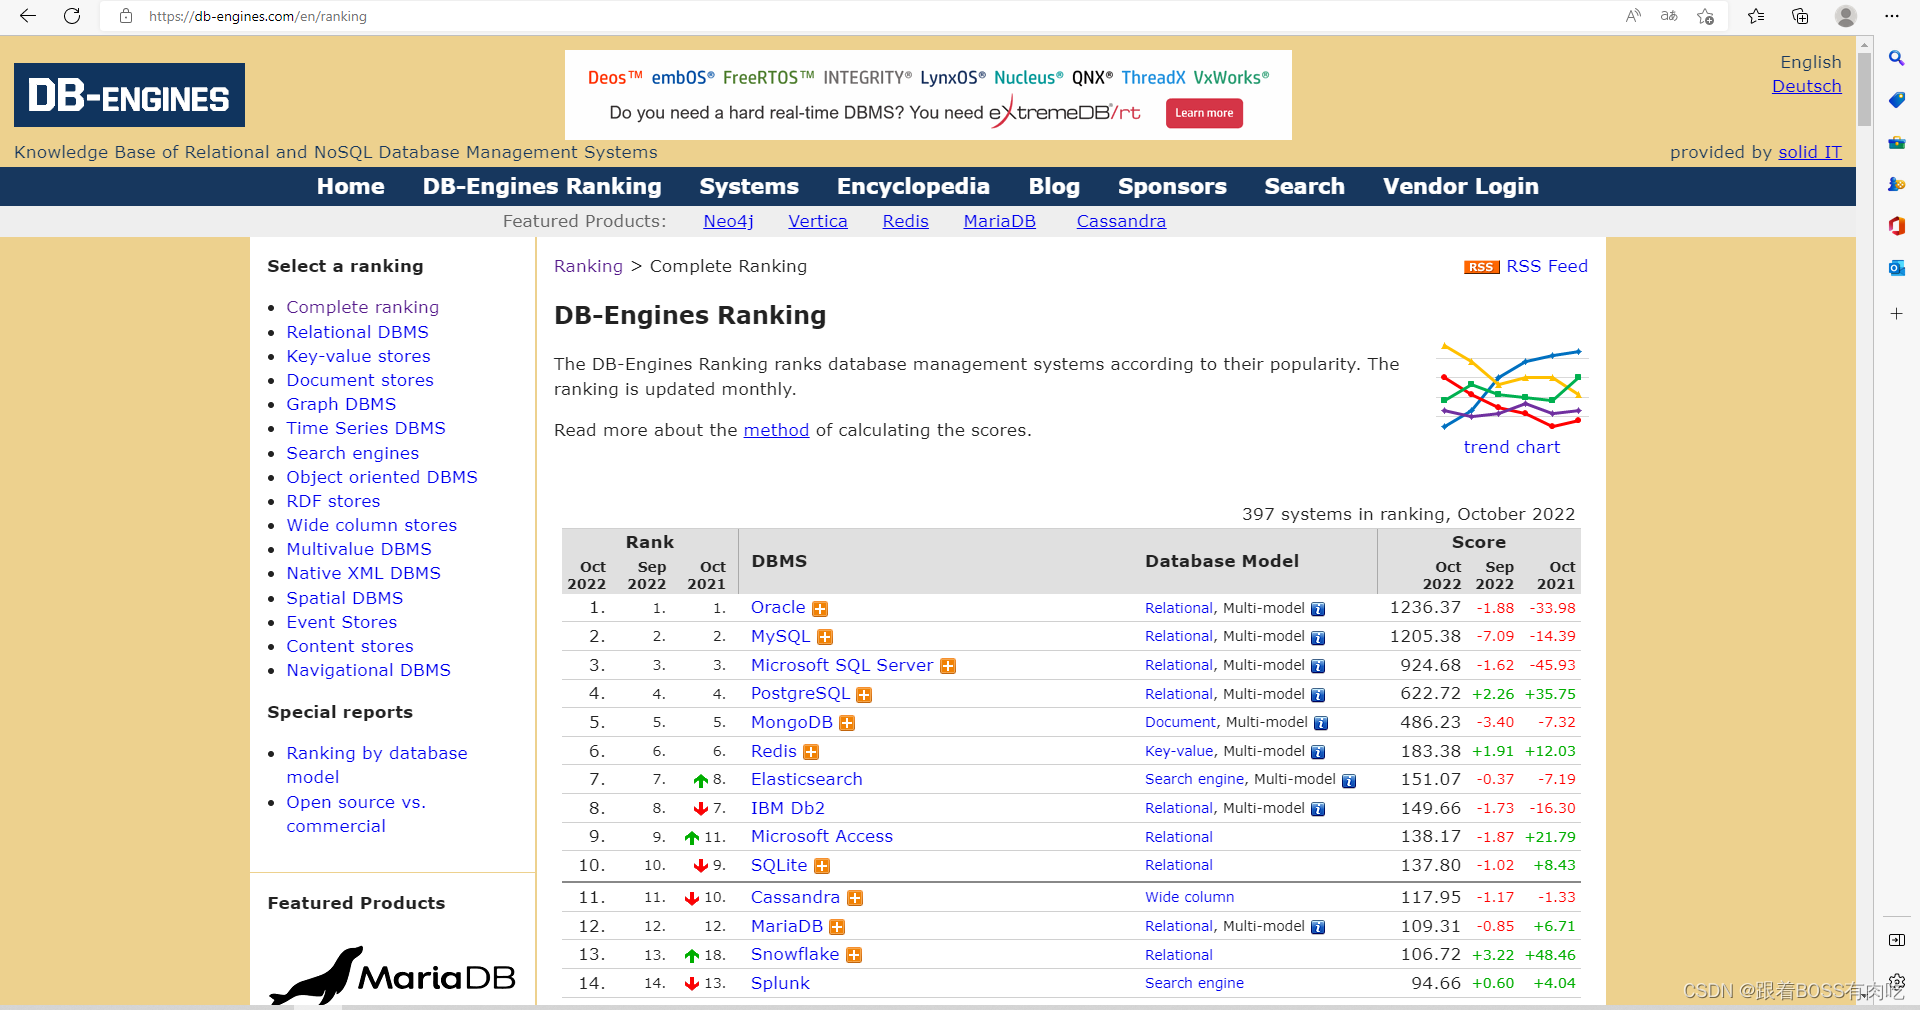Expand Snowflake details plus icon
Image resolution: width=1920 pixels, height=1010 pixels.
(x=854, y=956)
